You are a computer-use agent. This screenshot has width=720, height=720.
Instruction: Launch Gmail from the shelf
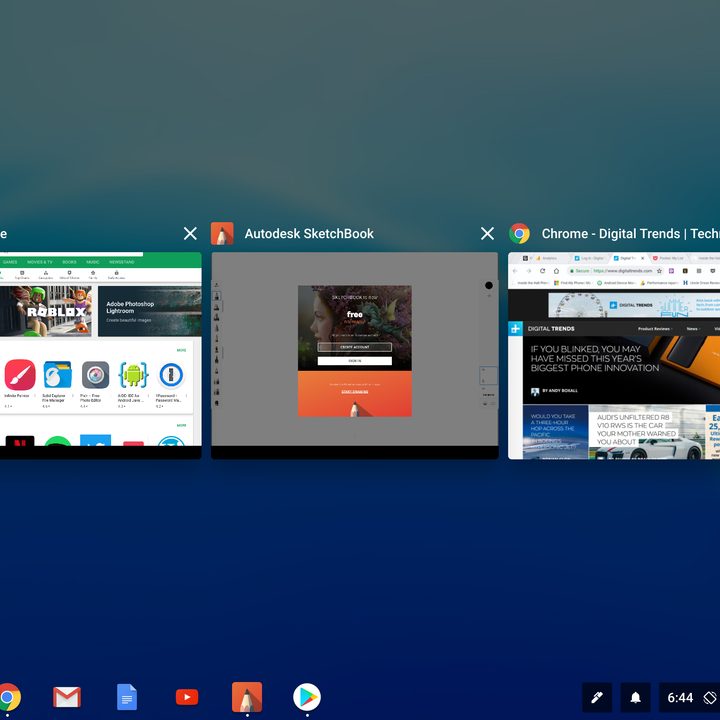(x=67, y=697)
